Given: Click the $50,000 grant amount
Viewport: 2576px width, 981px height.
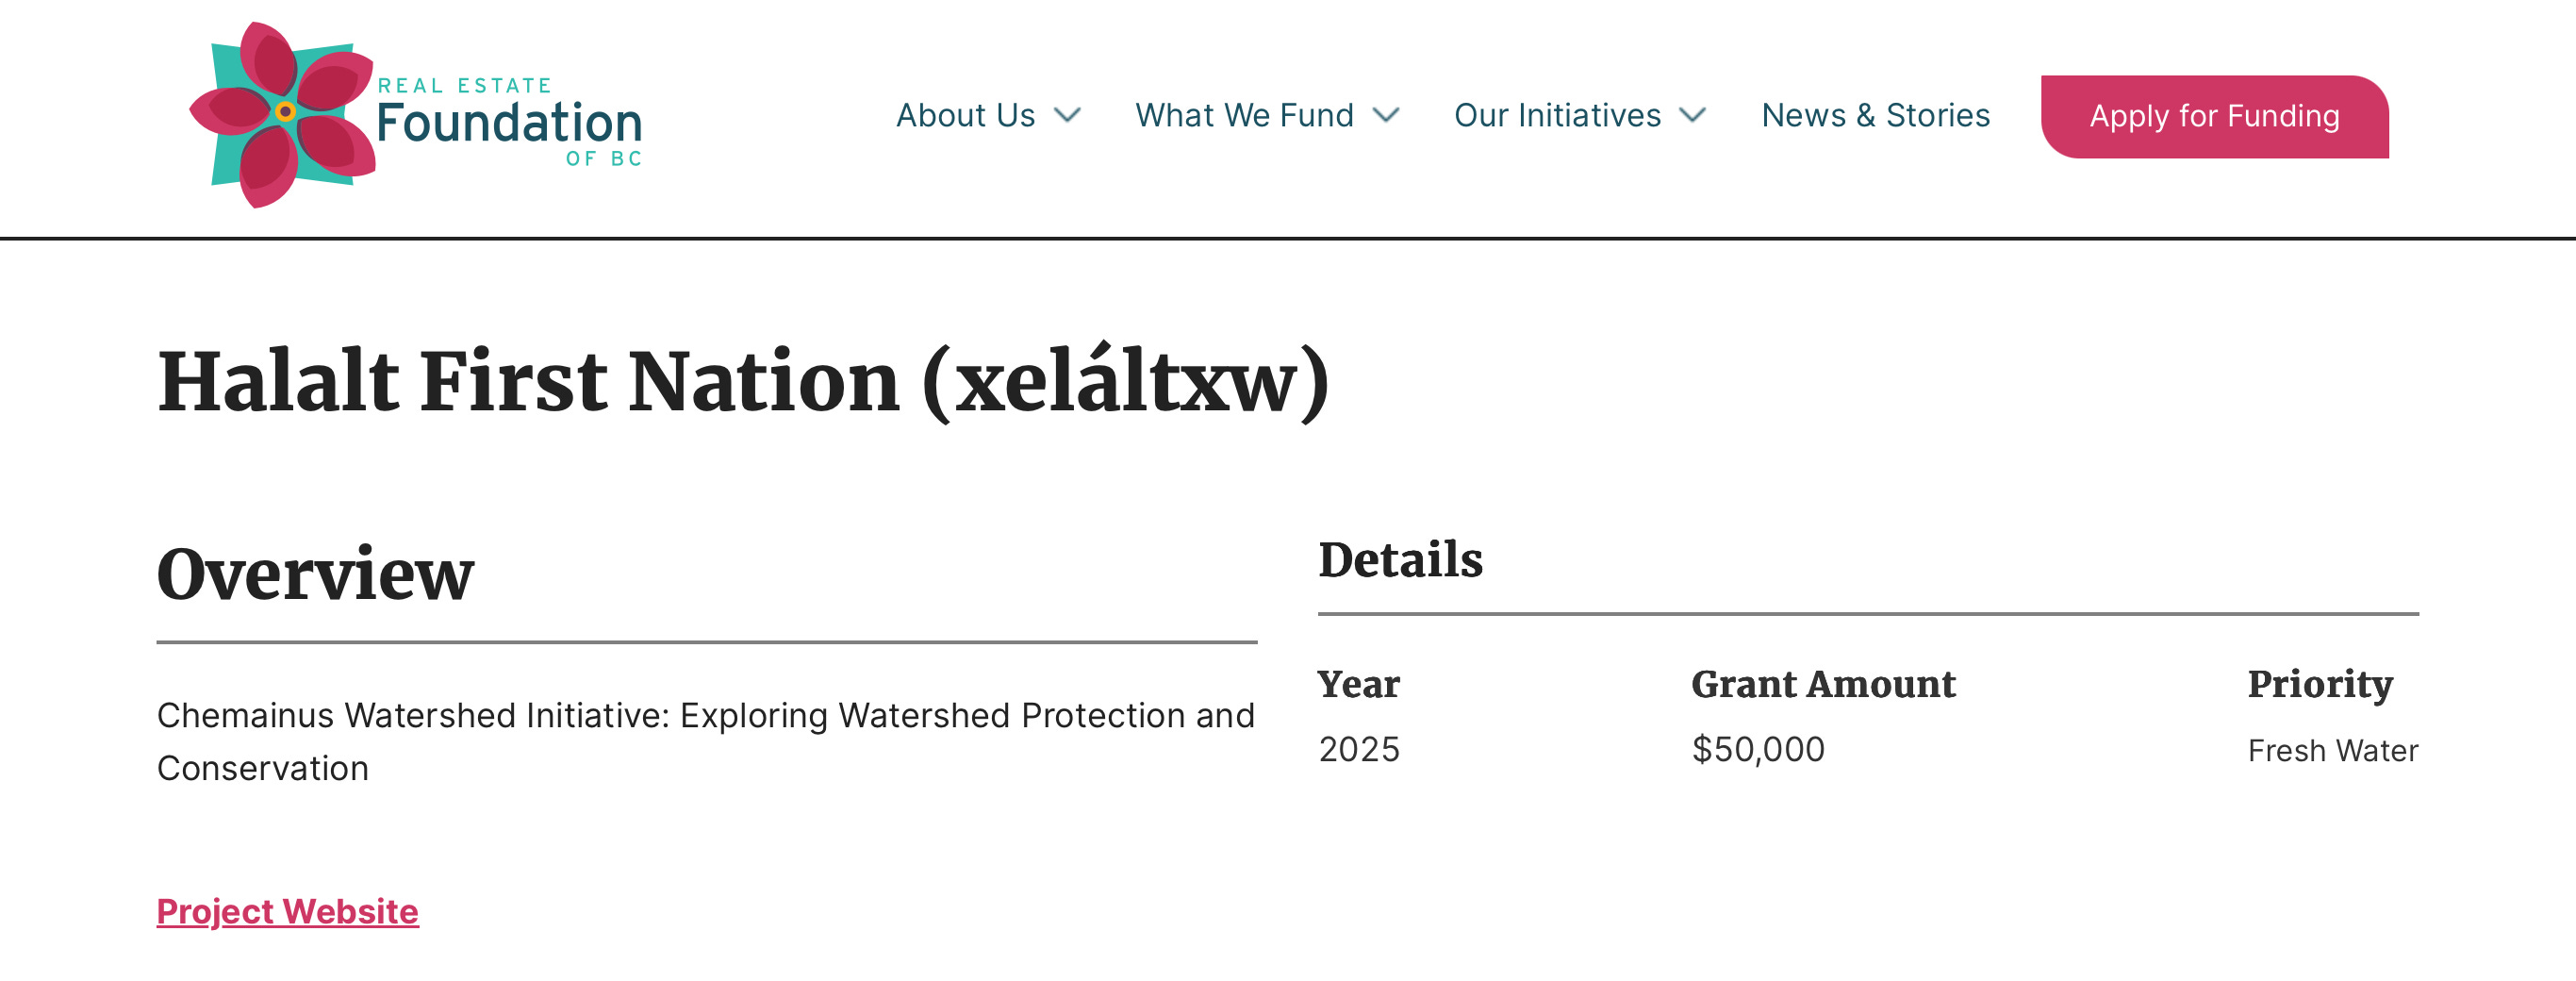Looking at the screenshot, I should 1758,749.
